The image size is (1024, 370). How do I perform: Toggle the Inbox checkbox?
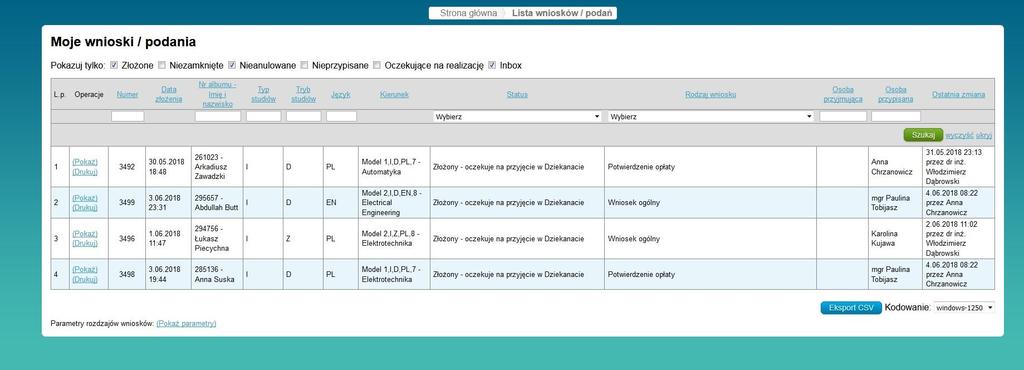[x=492, y=65]
